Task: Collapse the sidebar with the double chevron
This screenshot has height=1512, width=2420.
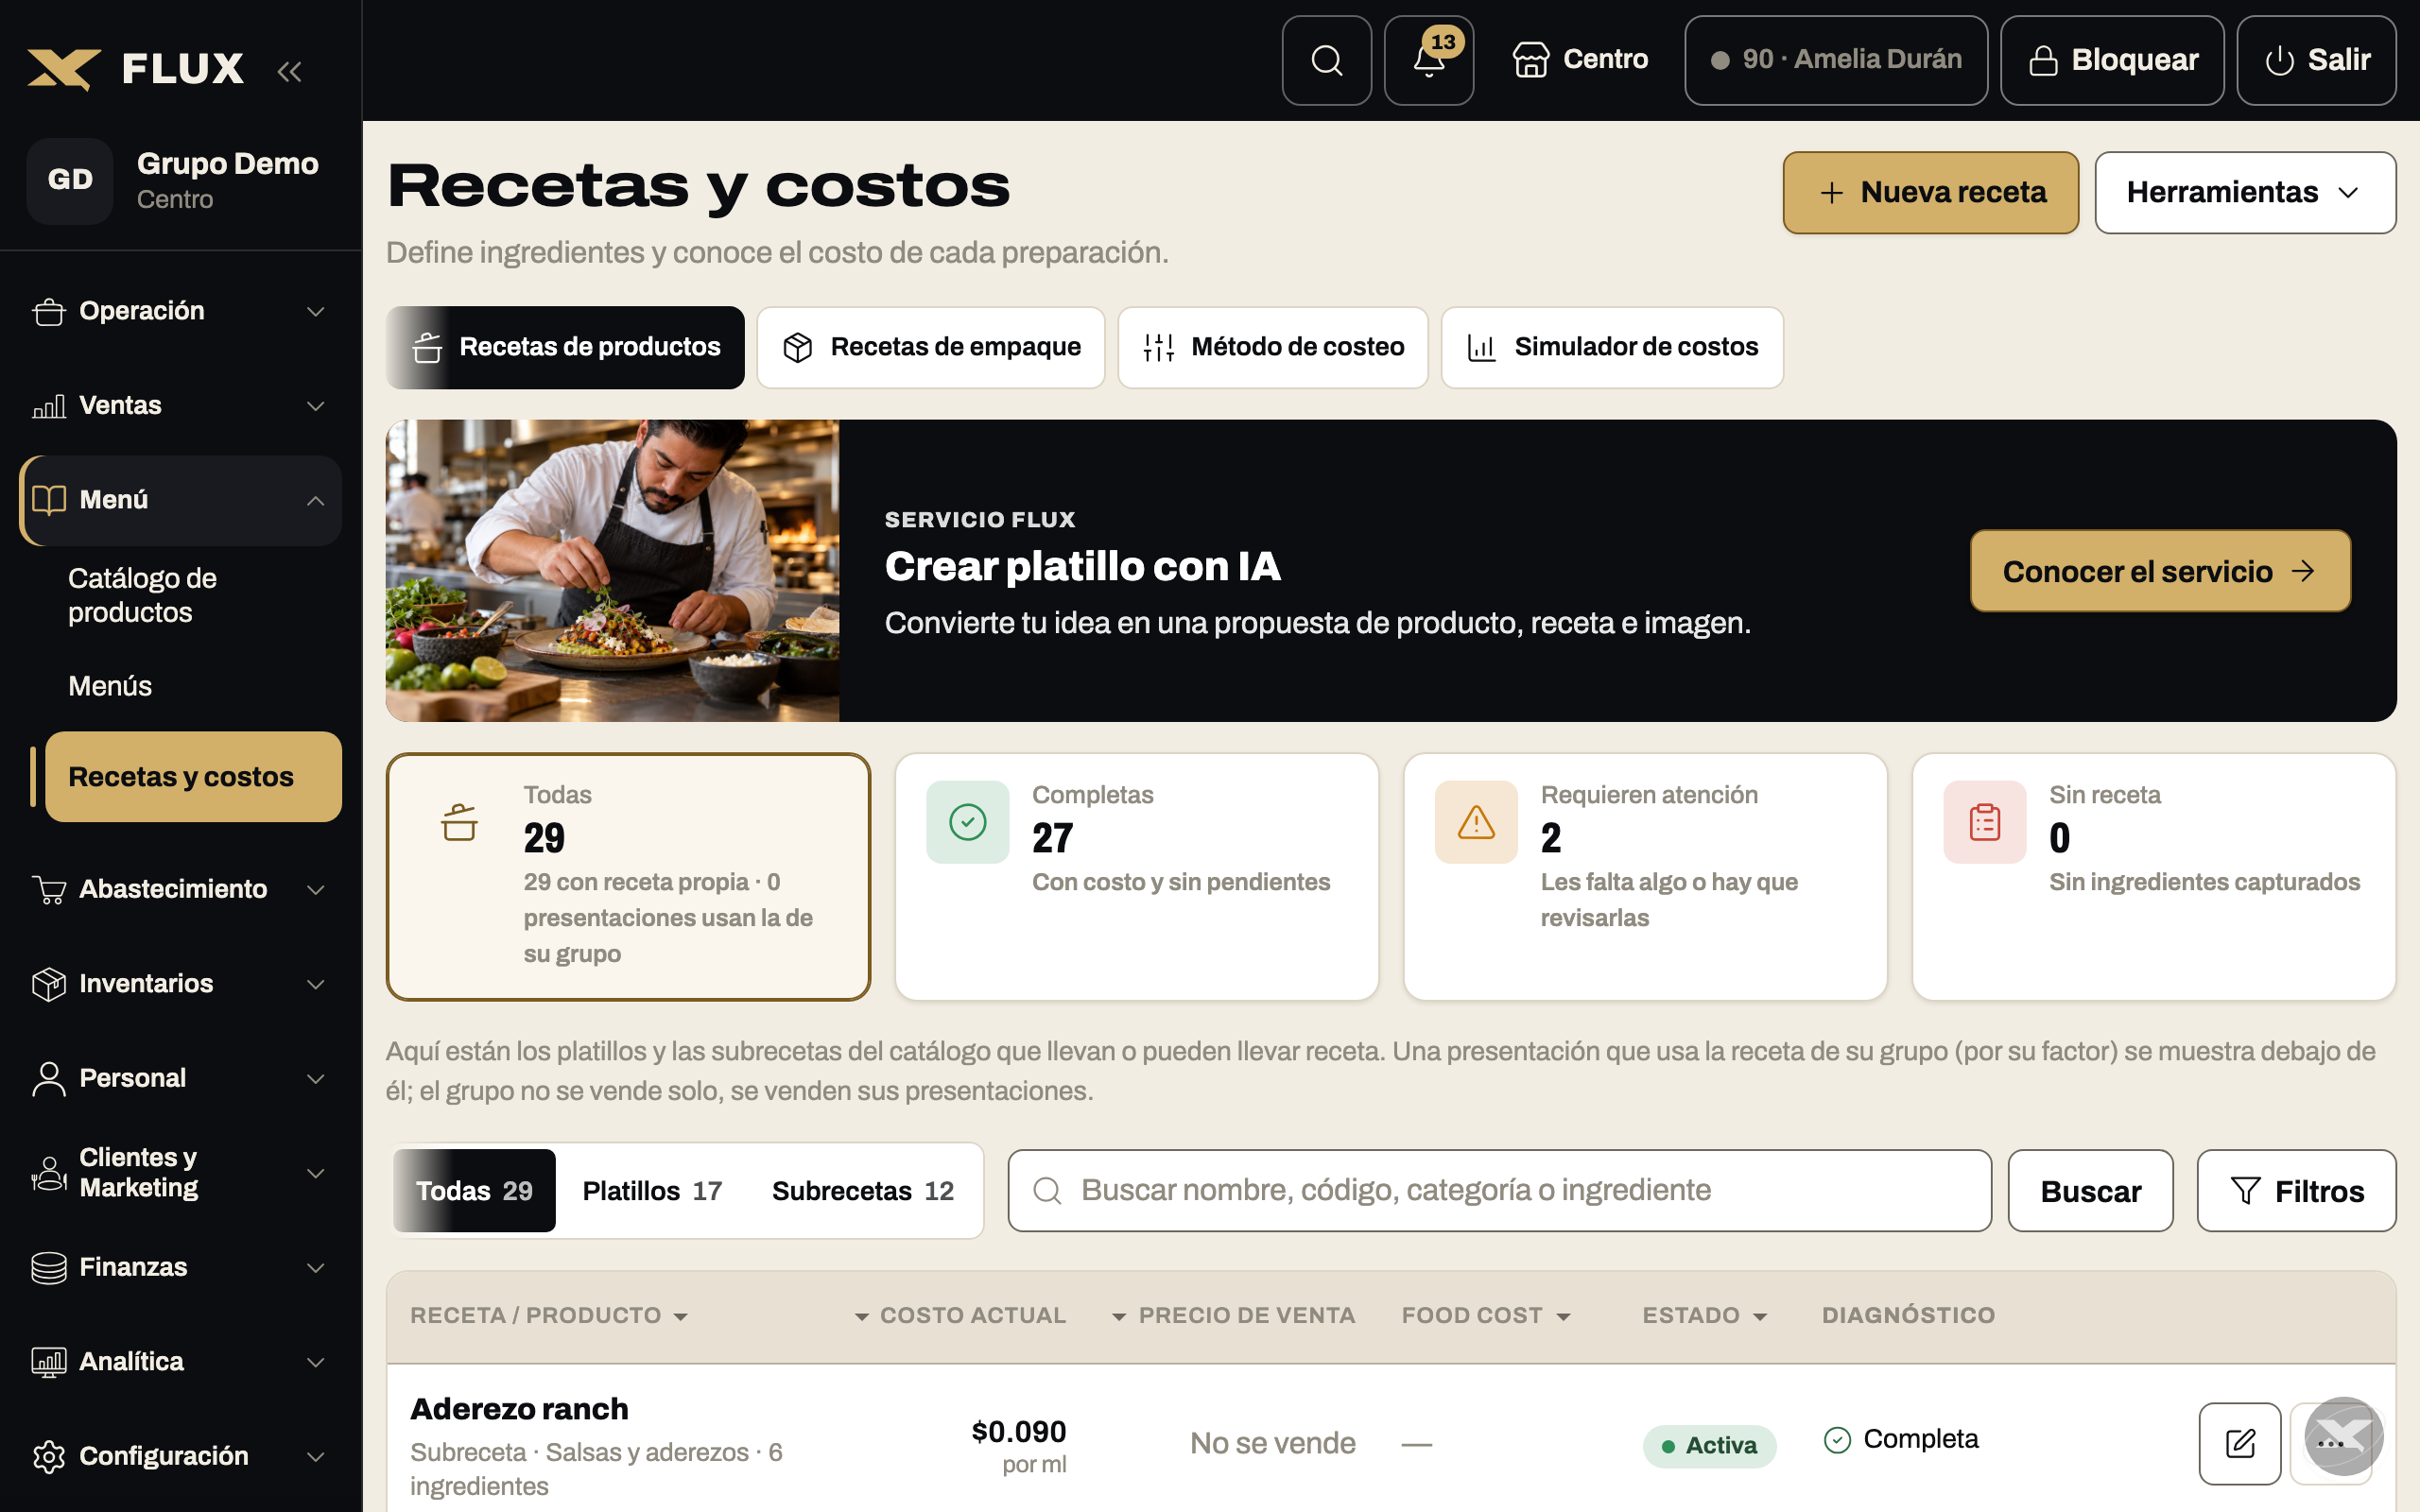Action: (x=289, y=71)
